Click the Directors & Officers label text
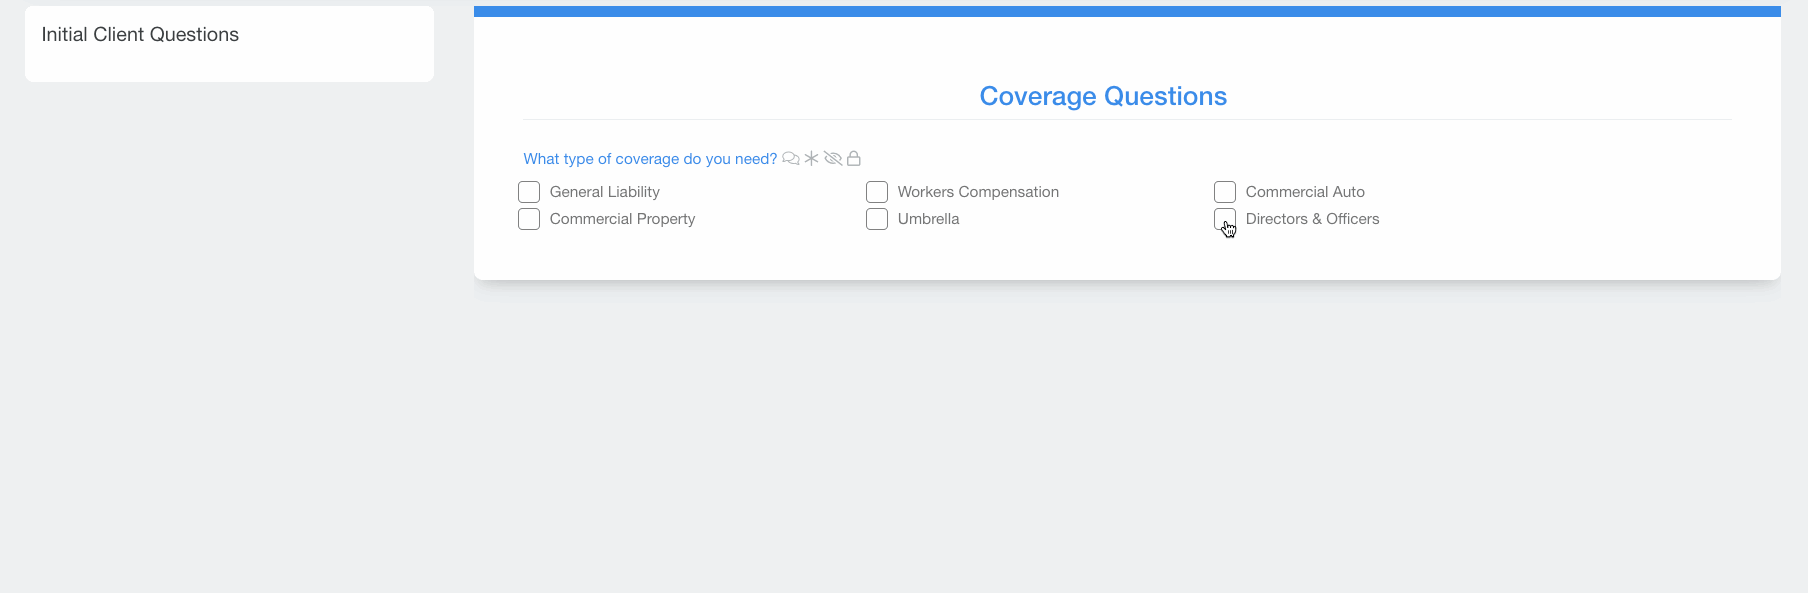This screenshot has height=593, width=1808. tap(1312, 219)
